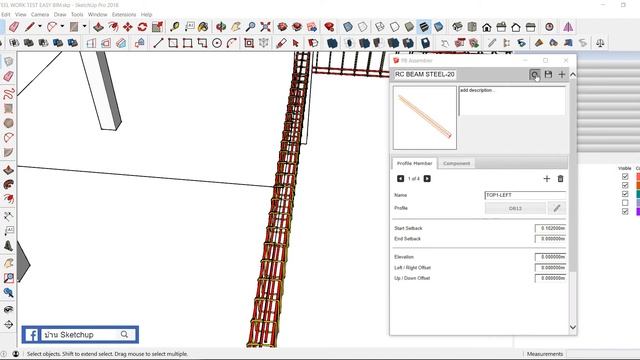The image size is (640, 360).
Task: Select the Offset tool
Action: point(113,27)
